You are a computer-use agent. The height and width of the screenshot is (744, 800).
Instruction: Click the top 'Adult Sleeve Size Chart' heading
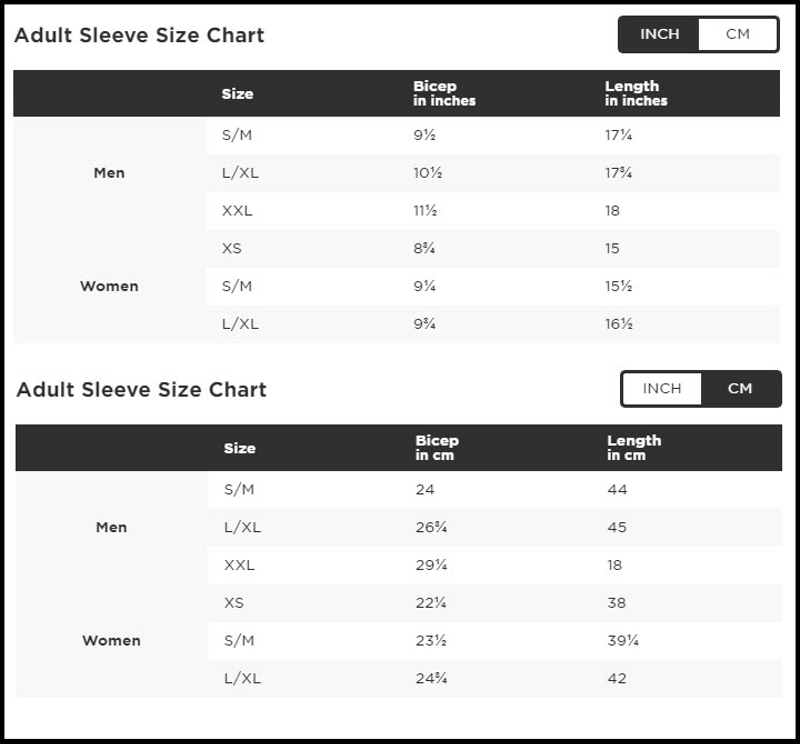[x=139, y=35]
